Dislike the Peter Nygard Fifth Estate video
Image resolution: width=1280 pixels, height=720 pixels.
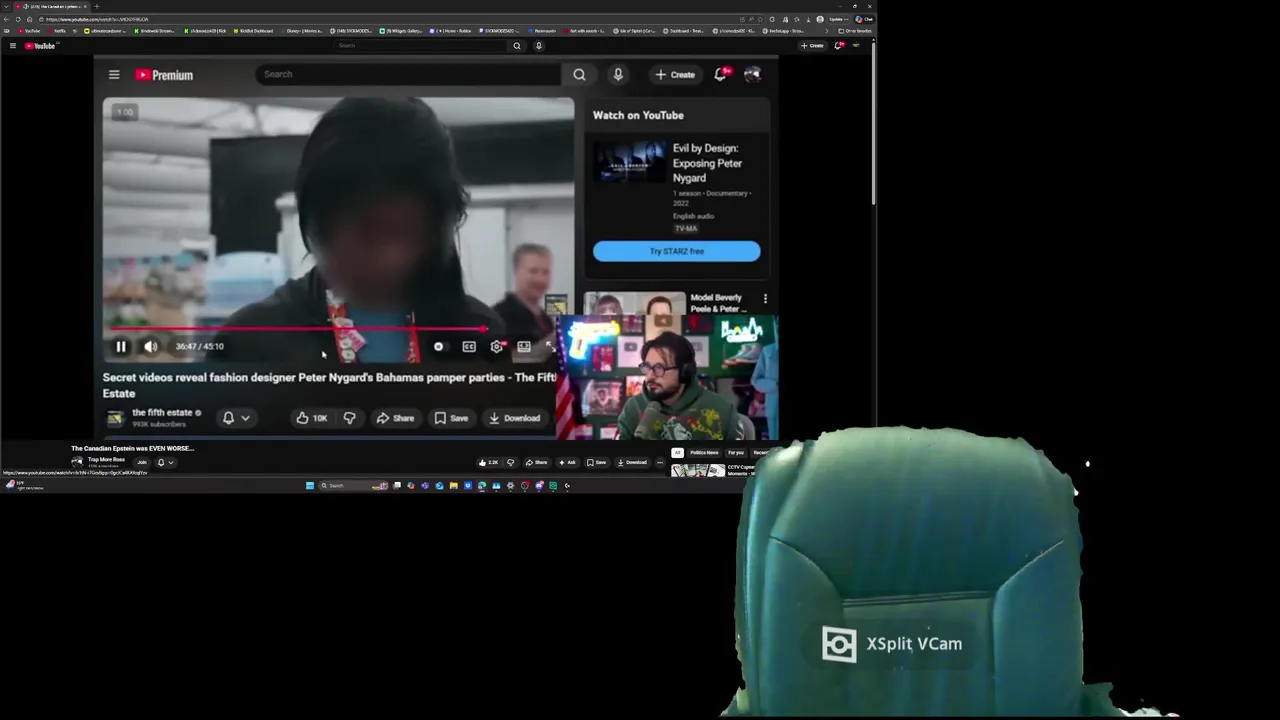[x=349, y=418]
